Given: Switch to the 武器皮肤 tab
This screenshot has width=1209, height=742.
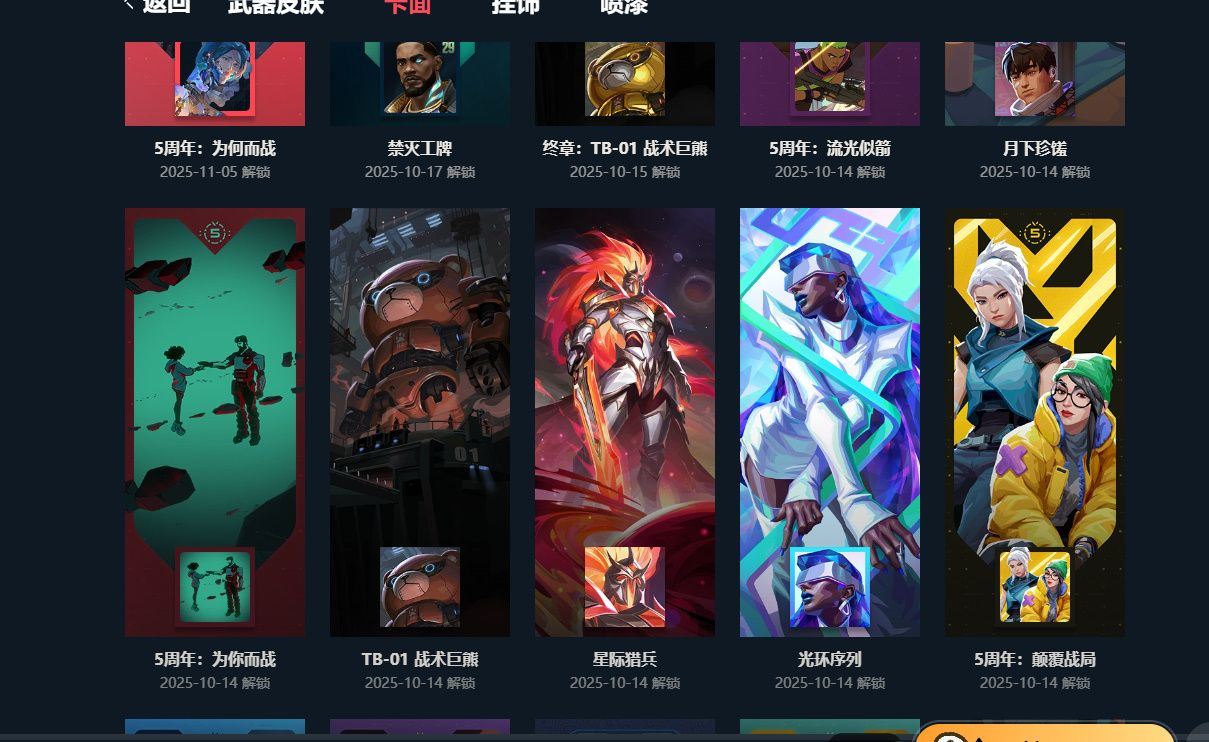Looking at the screenshot, I should (276, 6).
